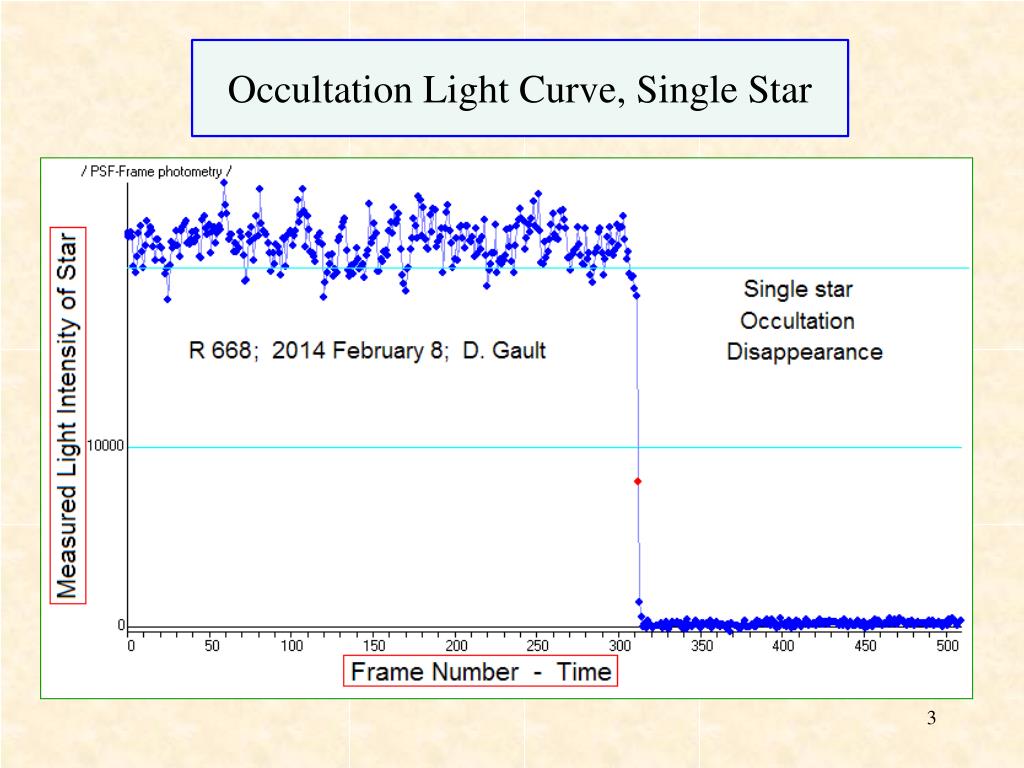Viewport: 1024px width, 768px height.
Task: Click the 'R 668; 2014 February 8; D. Gault' annotation
Action: pyautogui.click(x=367, y=351)
